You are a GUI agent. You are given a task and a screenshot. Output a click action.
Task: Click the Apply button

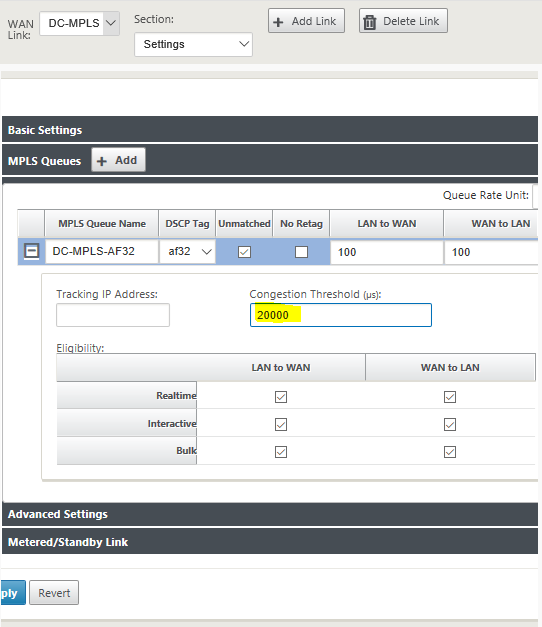[13, 593]
